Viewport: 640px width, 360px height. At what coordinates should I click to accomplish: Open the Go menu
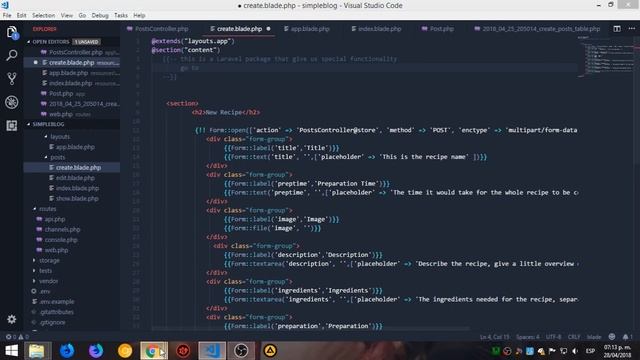click(x=82, y=16)
